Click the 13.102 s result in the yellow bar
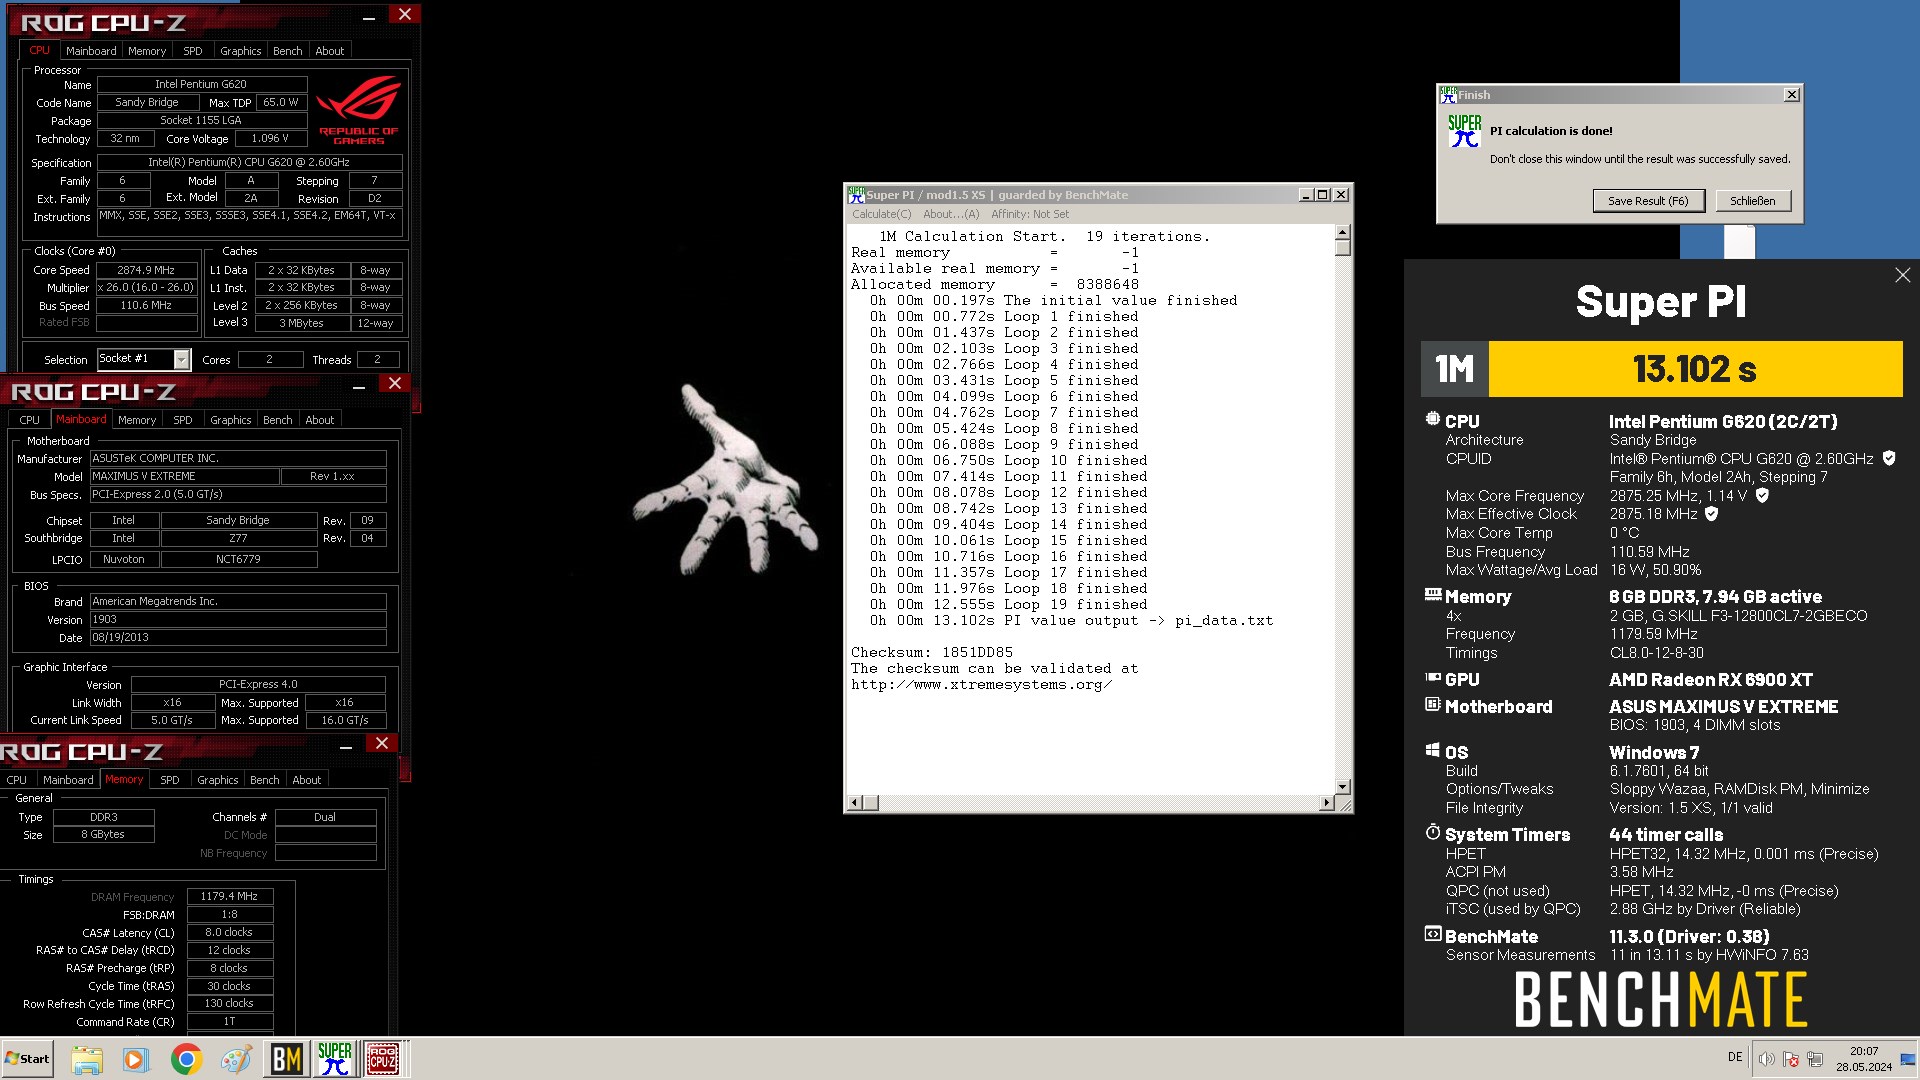Image resolution: width=1920 pixels, height=1080 pixels. (x=1695, y=369)
